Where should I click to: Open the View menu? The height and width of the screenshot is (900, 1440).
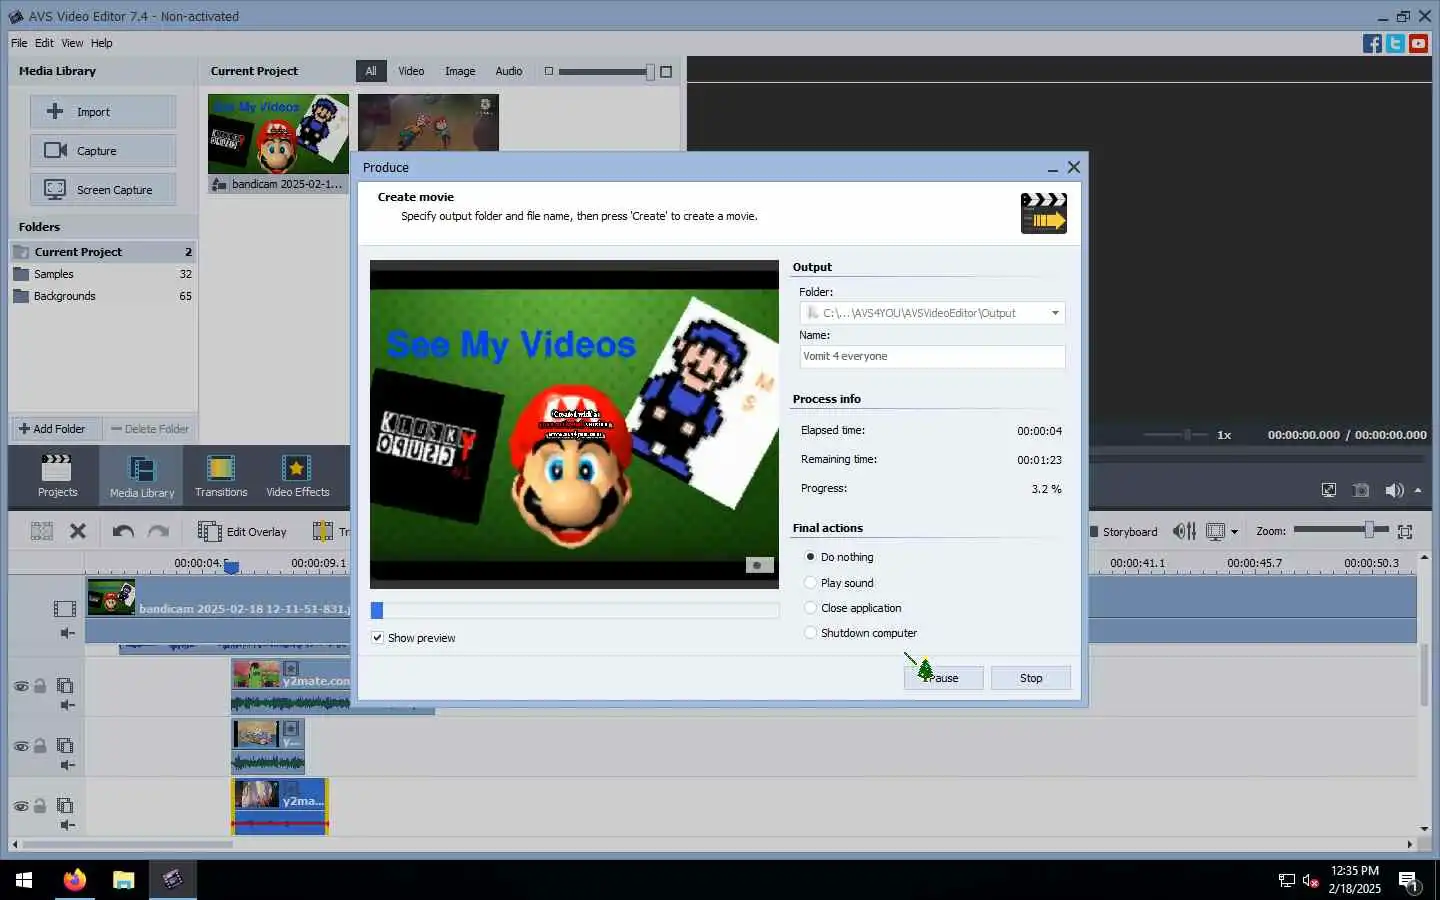coord(72,43)
